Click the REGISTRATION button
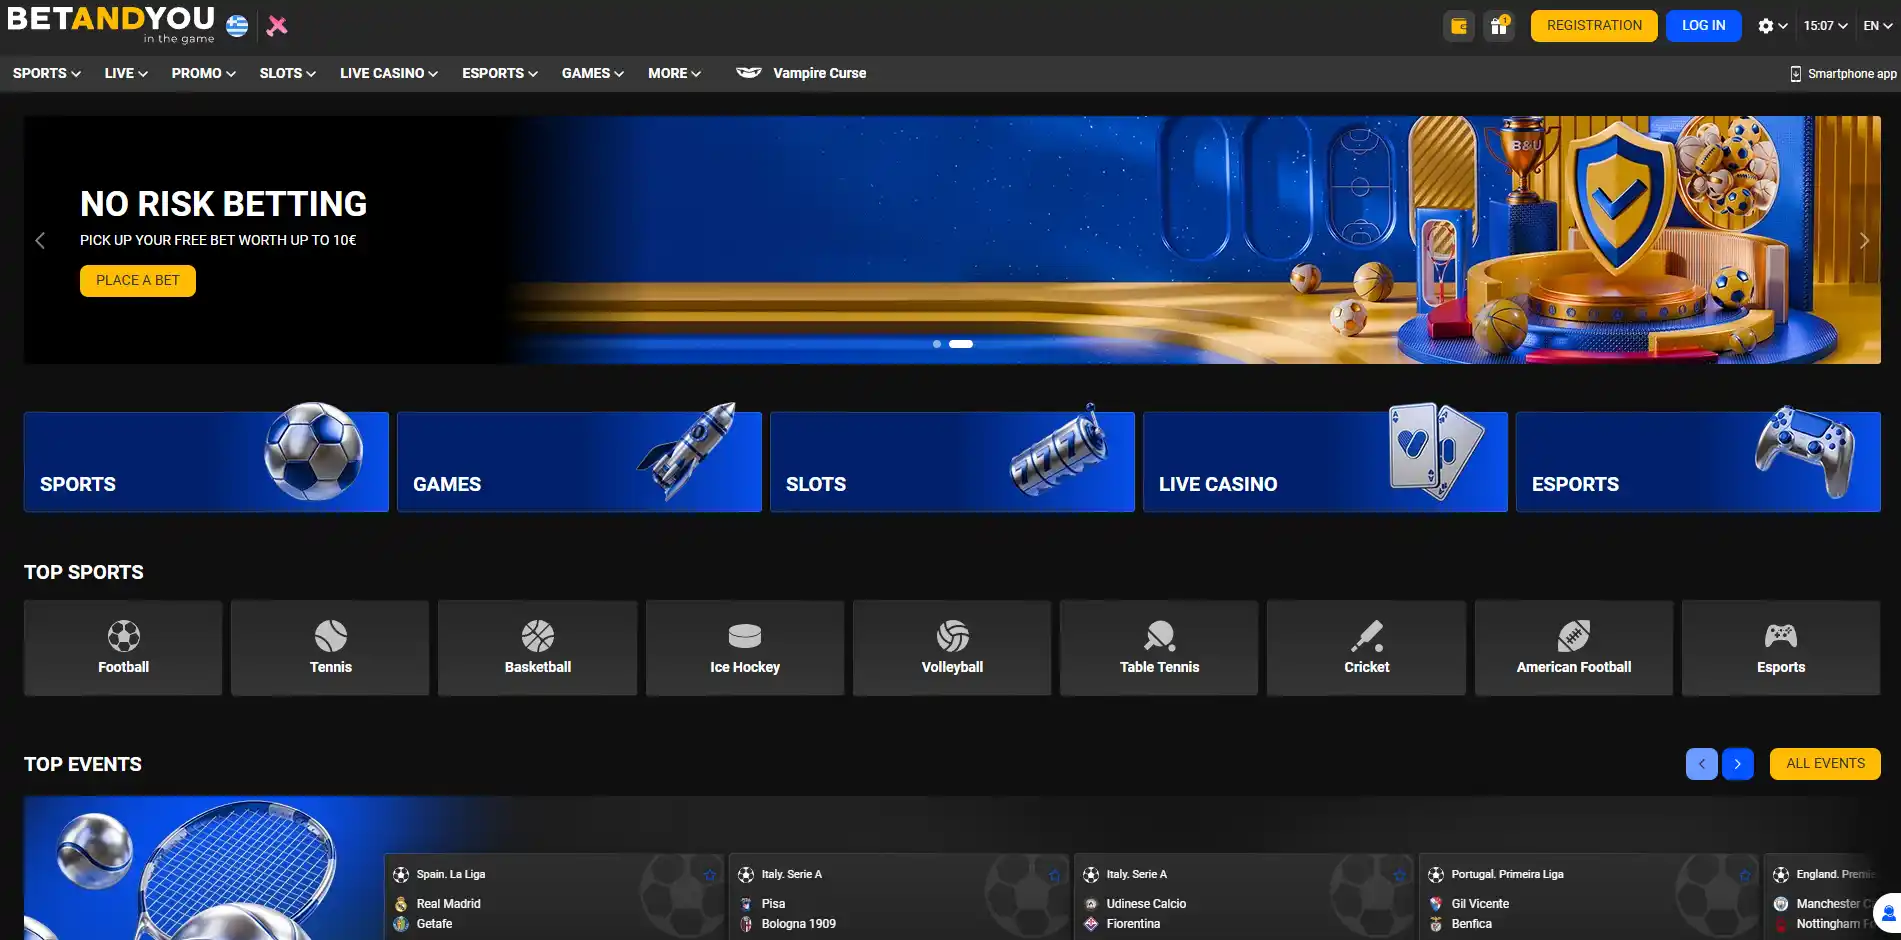 pos(1594,26)
